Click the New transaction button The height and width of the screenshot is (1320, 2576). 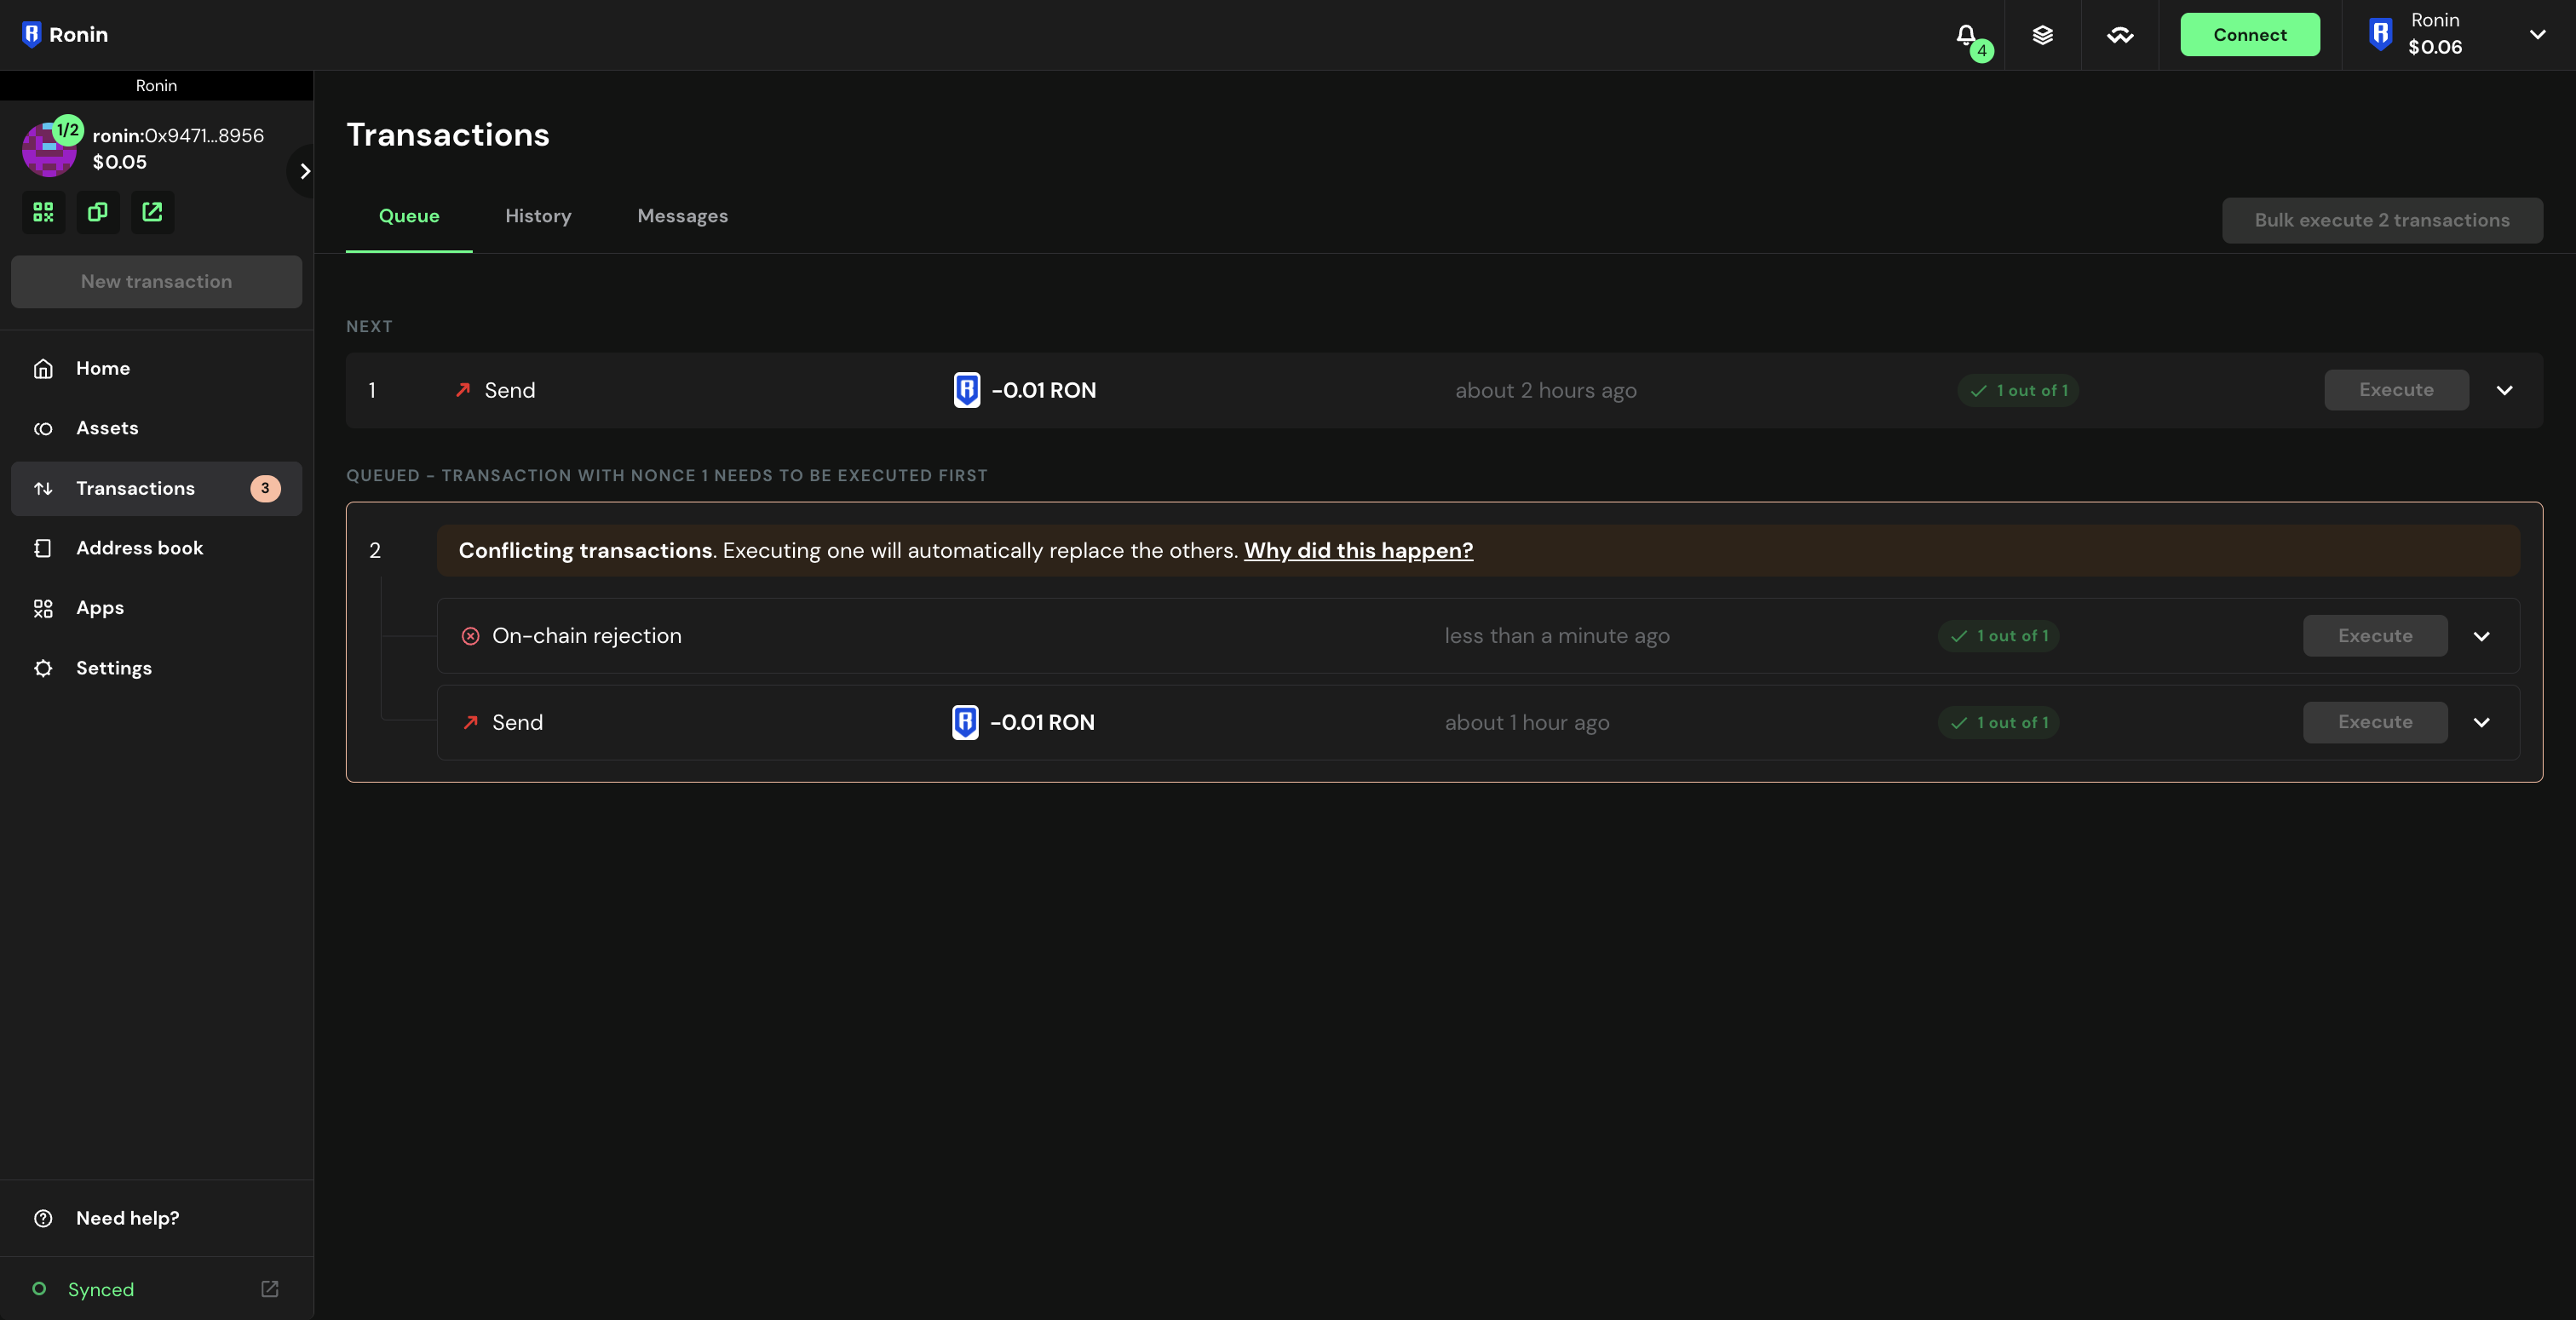pyautogui.click(x=156, y=281)
